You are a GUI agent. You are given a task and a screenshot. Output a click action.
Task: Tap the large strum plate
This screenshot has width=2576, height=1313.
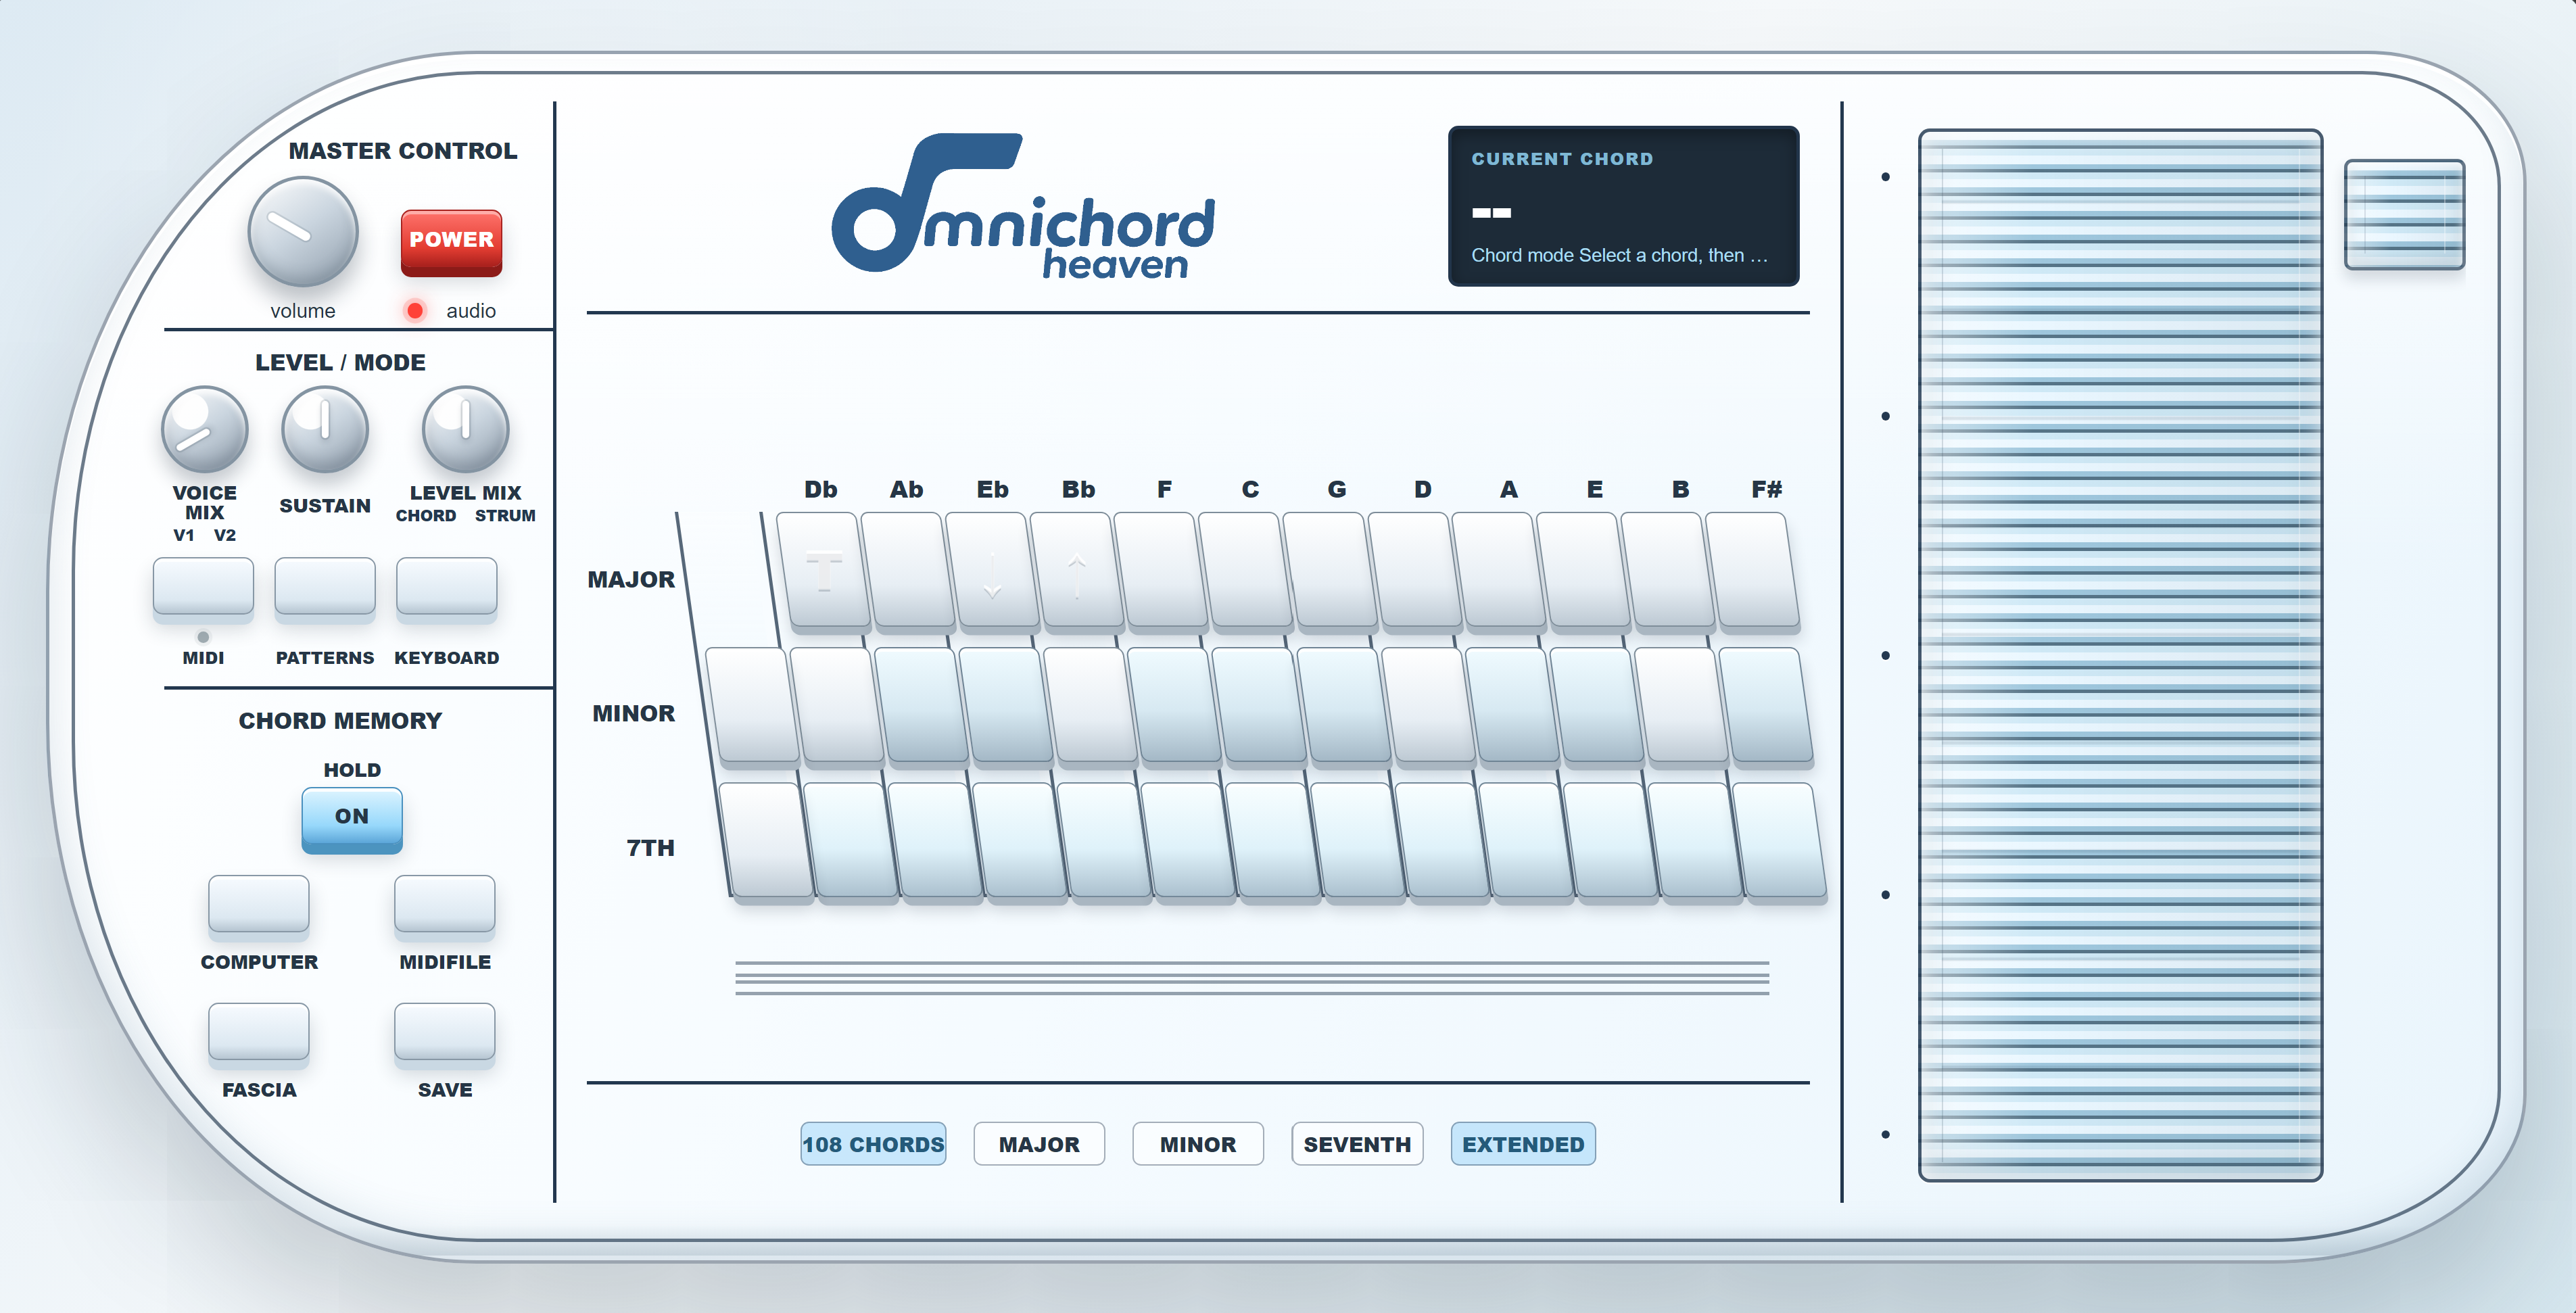2120,655
